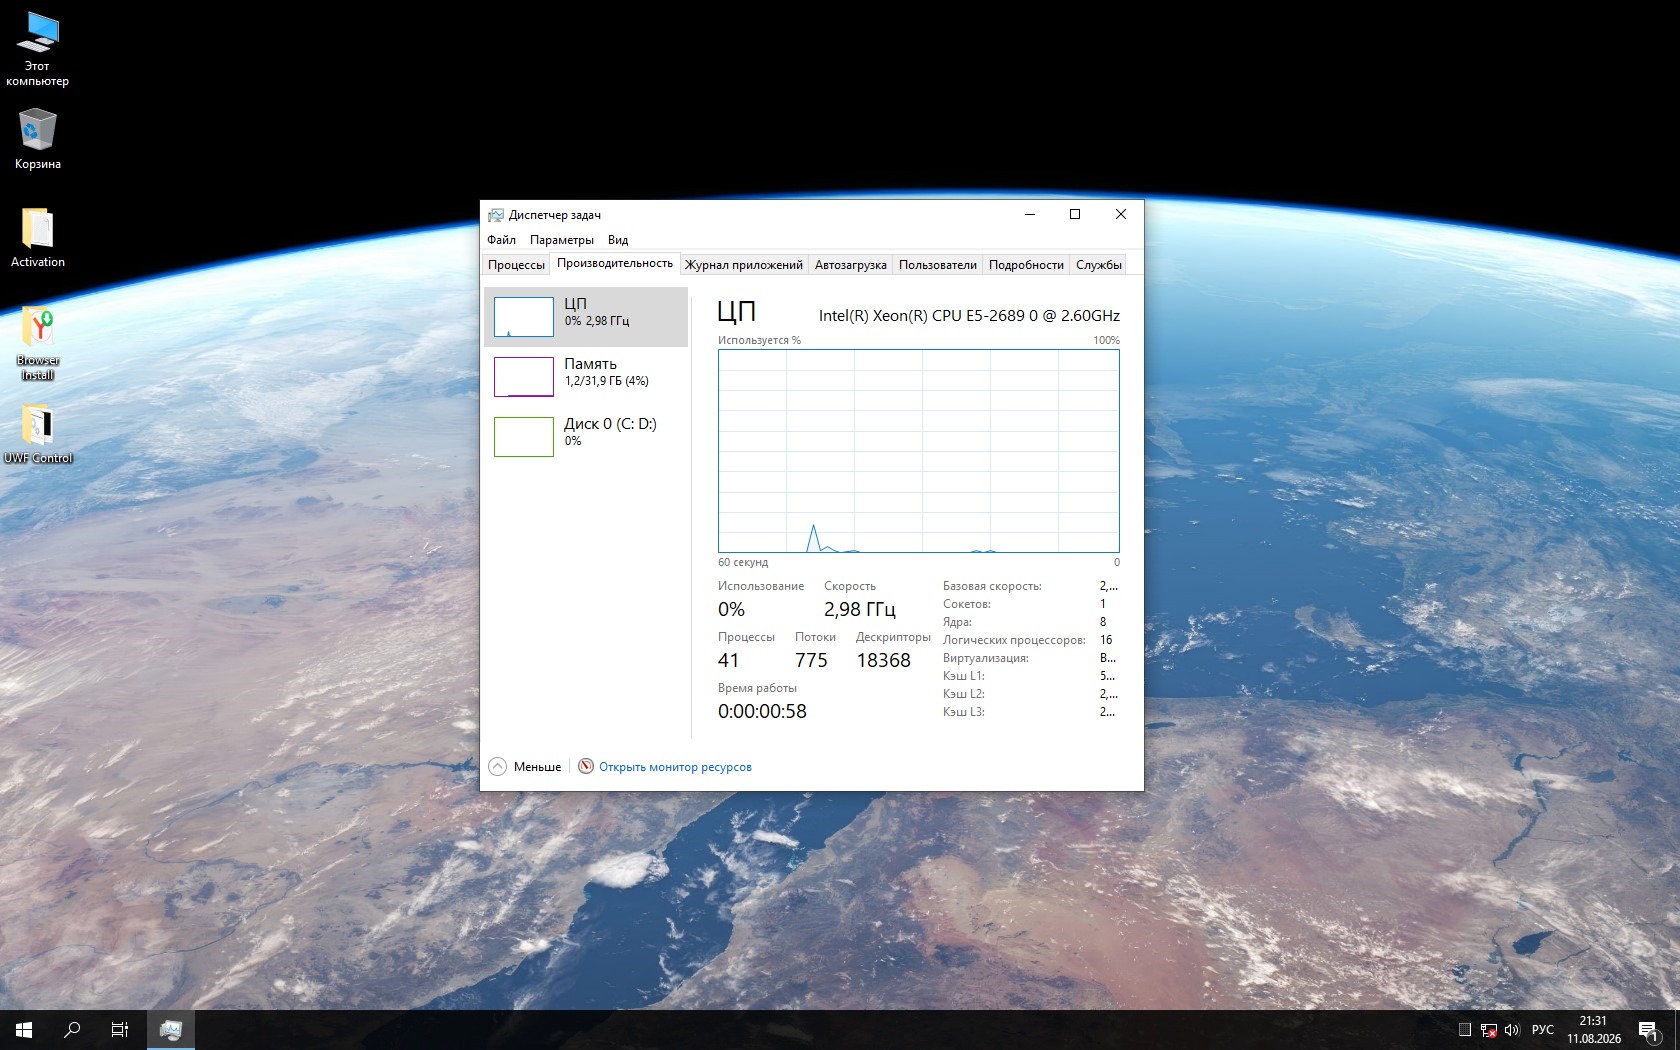
Task: Select the Производительность tab
Action: tap(615, 263)
